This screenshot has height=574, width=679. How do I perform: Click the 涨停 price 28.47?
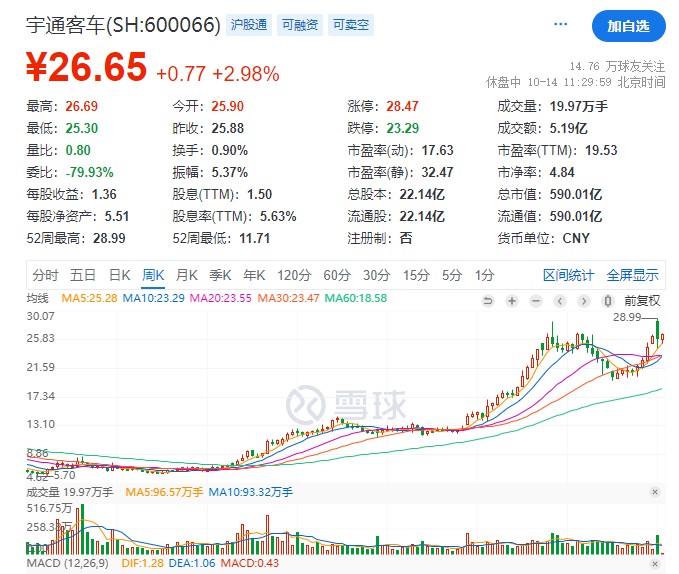pos(402,106)
